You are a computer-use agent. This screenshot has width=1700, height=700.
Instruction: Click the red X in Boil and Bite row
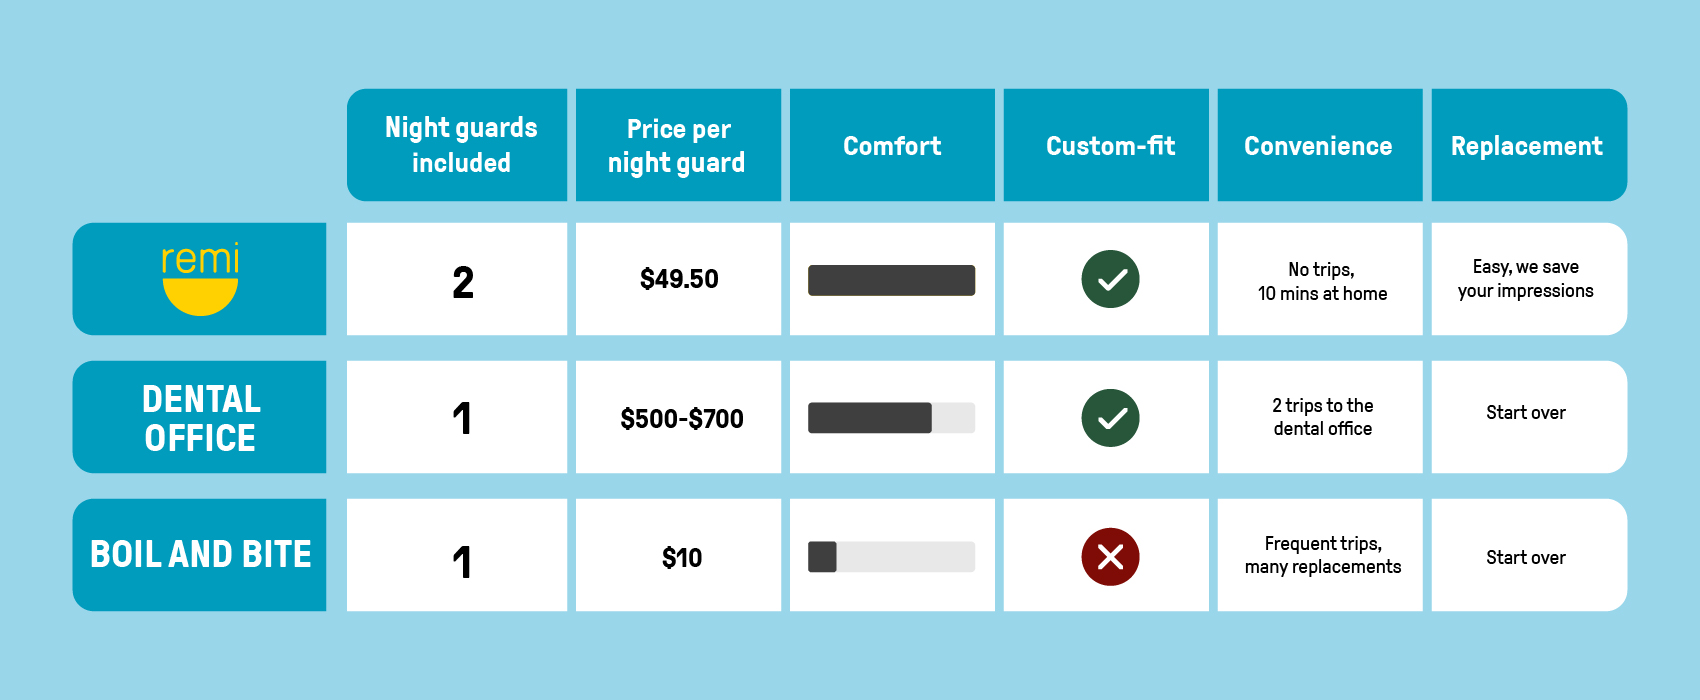point(1110,557)
